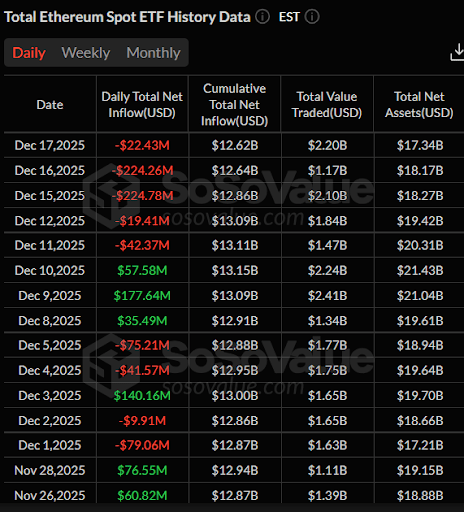Image resolution: width=464 pixels, height=512 pixels.
Task: Select the Dec 12,2025 date cell
Action: (x=50, y=221)
